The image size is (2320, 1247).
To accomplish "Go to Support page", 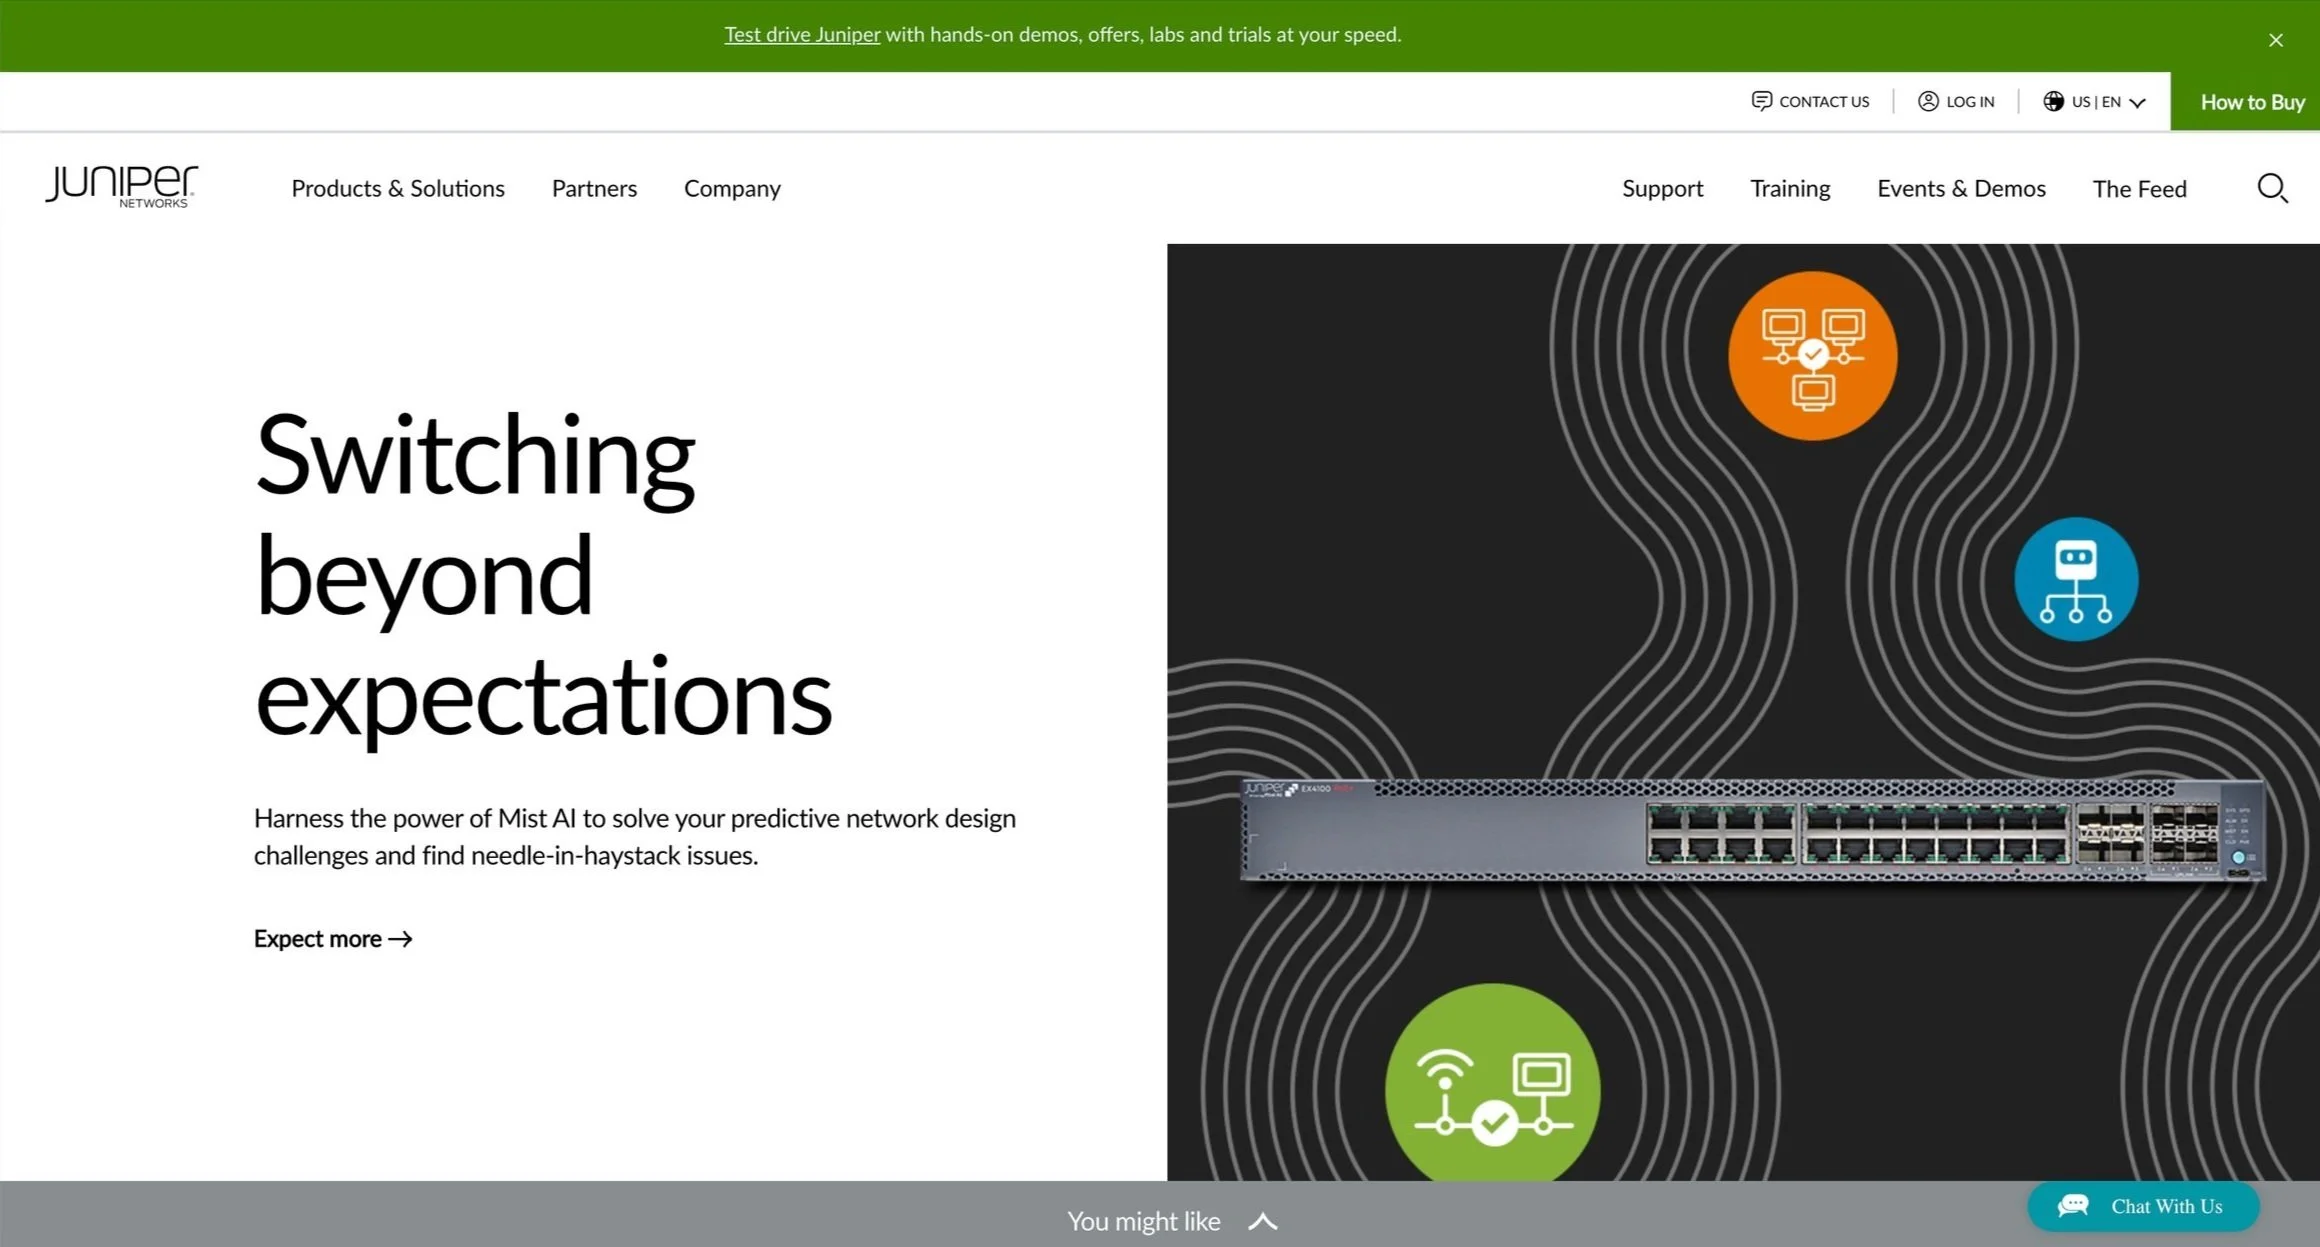I will coord(1662,188).
